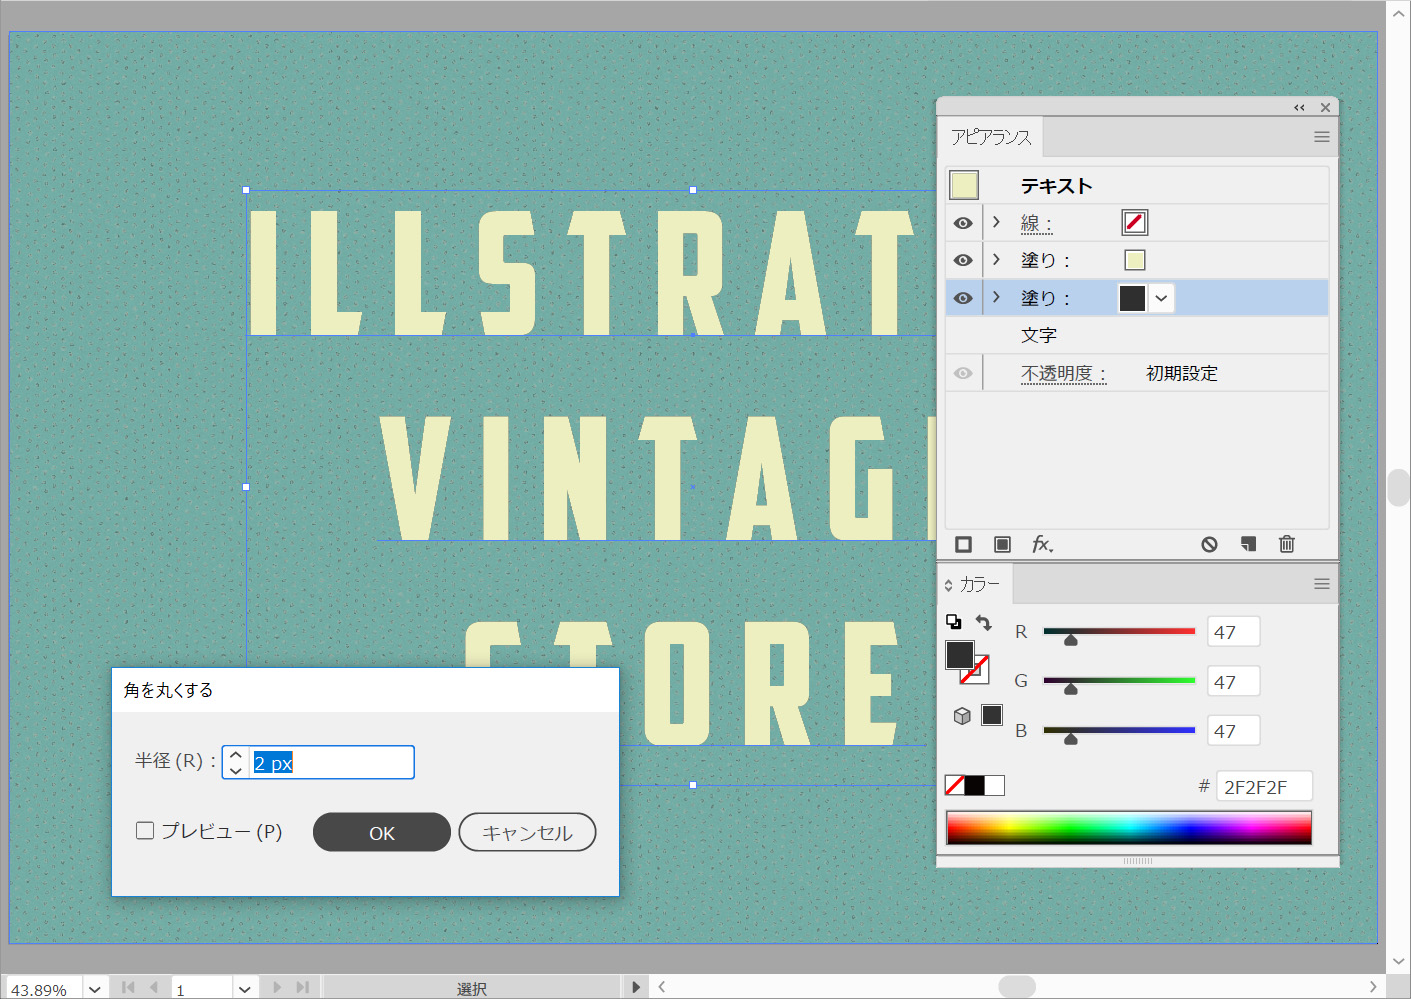
Task: Click default fill and stroke icon
Action: coord(953,622)
